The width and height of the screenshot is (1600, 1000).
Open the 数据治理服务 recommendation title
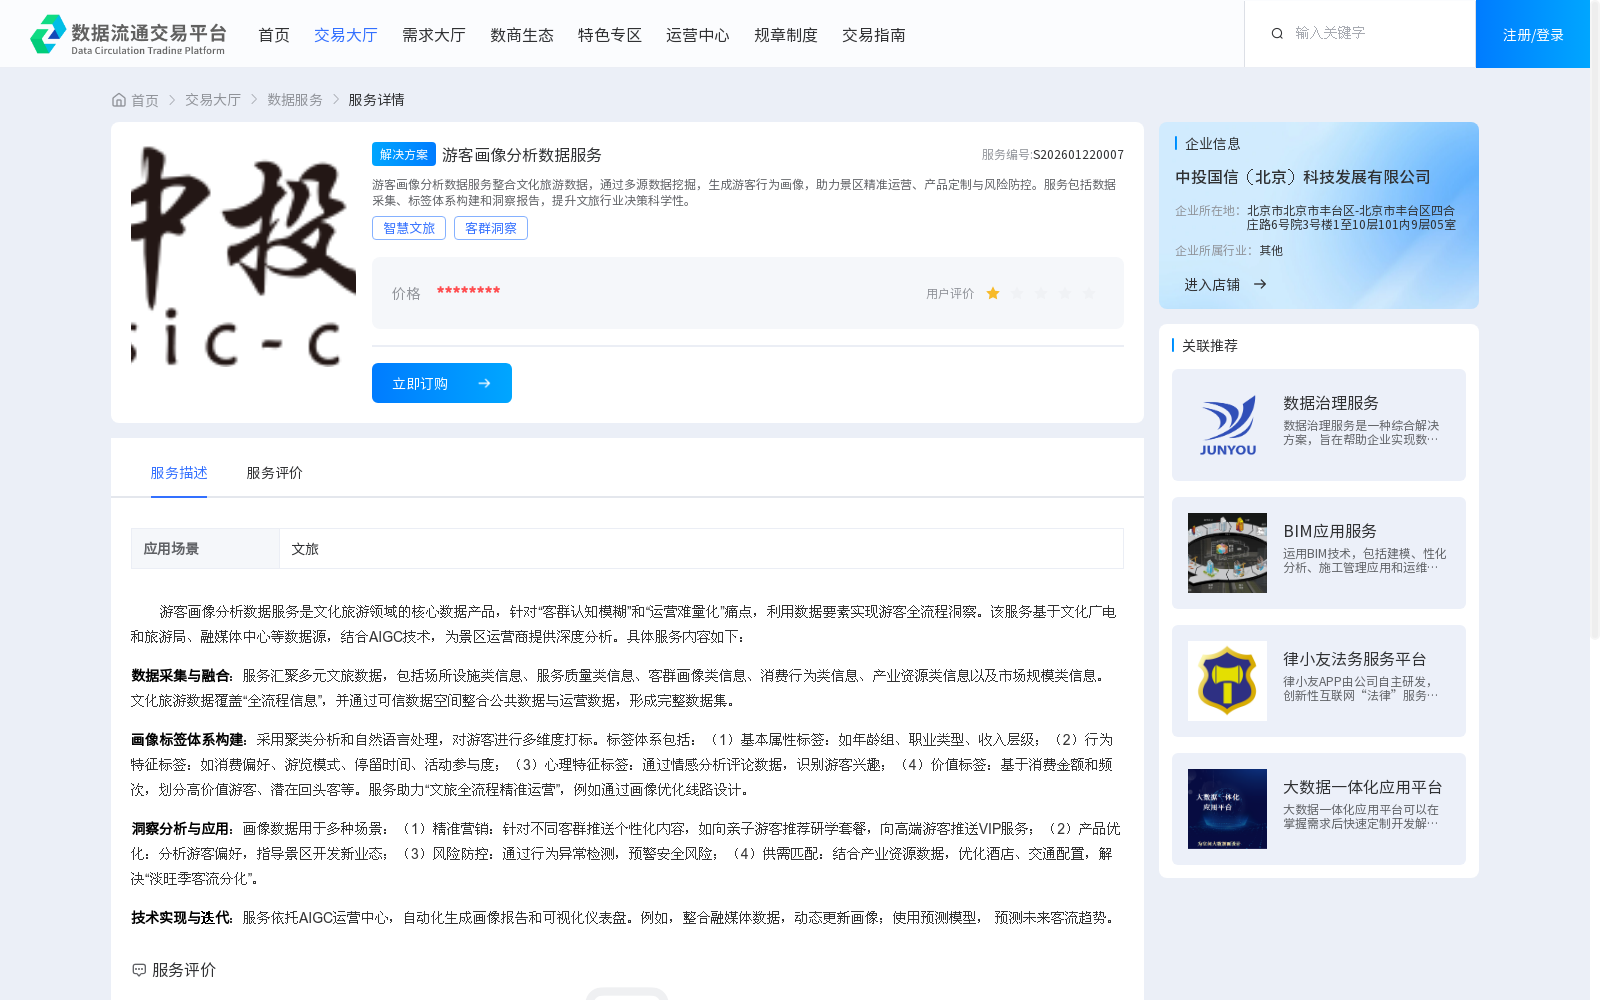[1331, 403]
